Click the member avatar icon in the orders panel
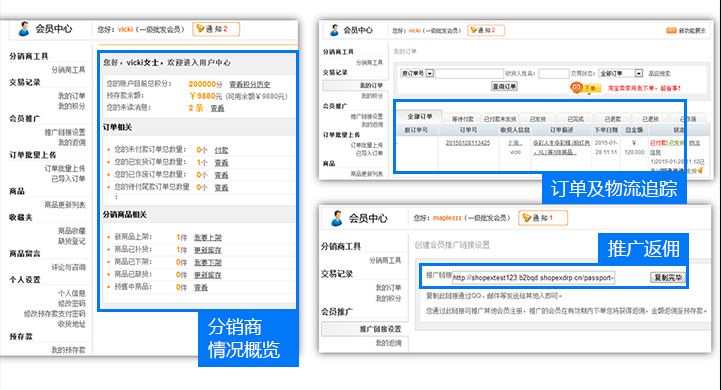721x390 pixels. click(335, 30)
